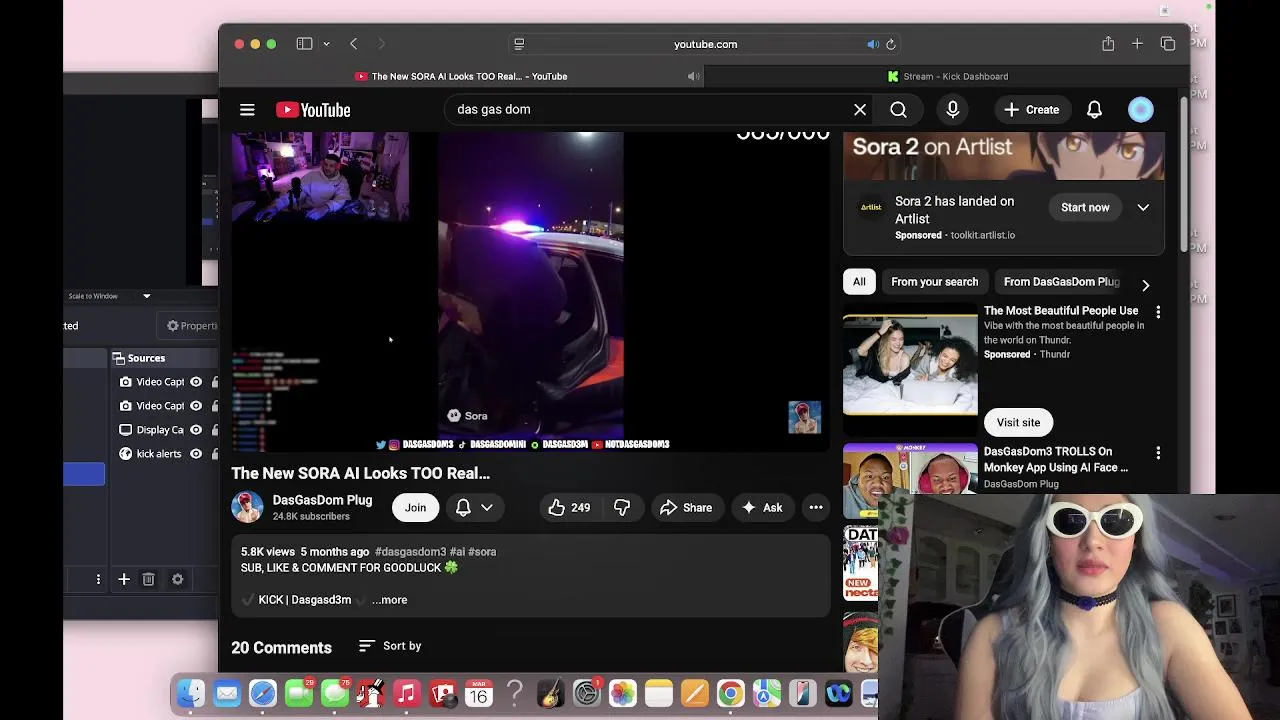
Task: Switch to 'The New SORA AI' YouTube tab
Action: click(461, 76)
